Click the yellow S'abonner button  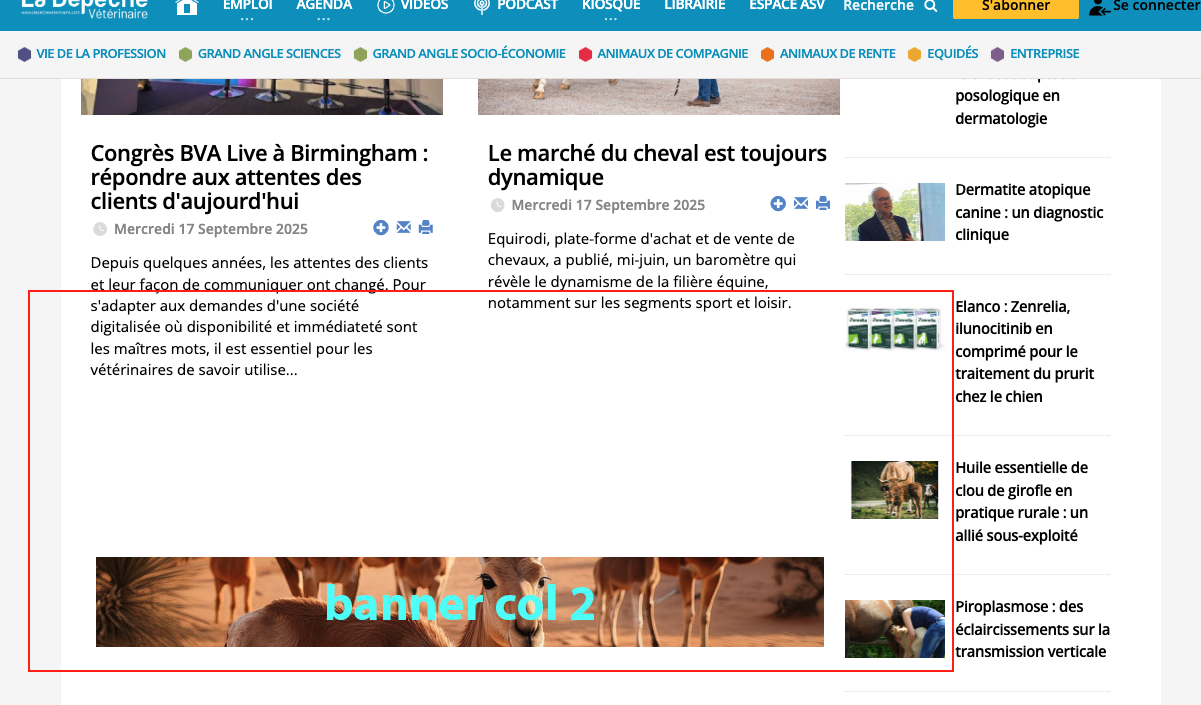1015,7
